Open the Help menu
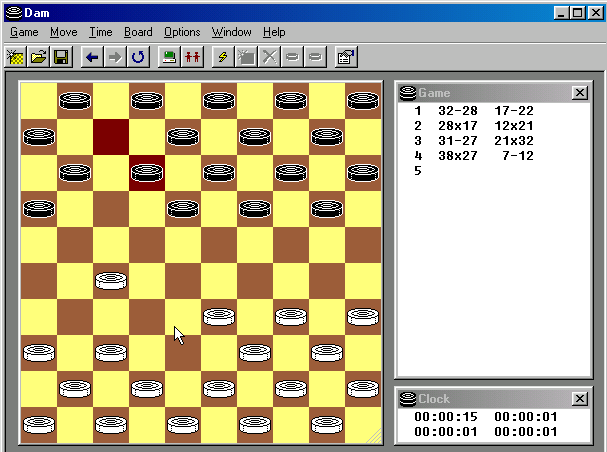 (x=274, y=32)
